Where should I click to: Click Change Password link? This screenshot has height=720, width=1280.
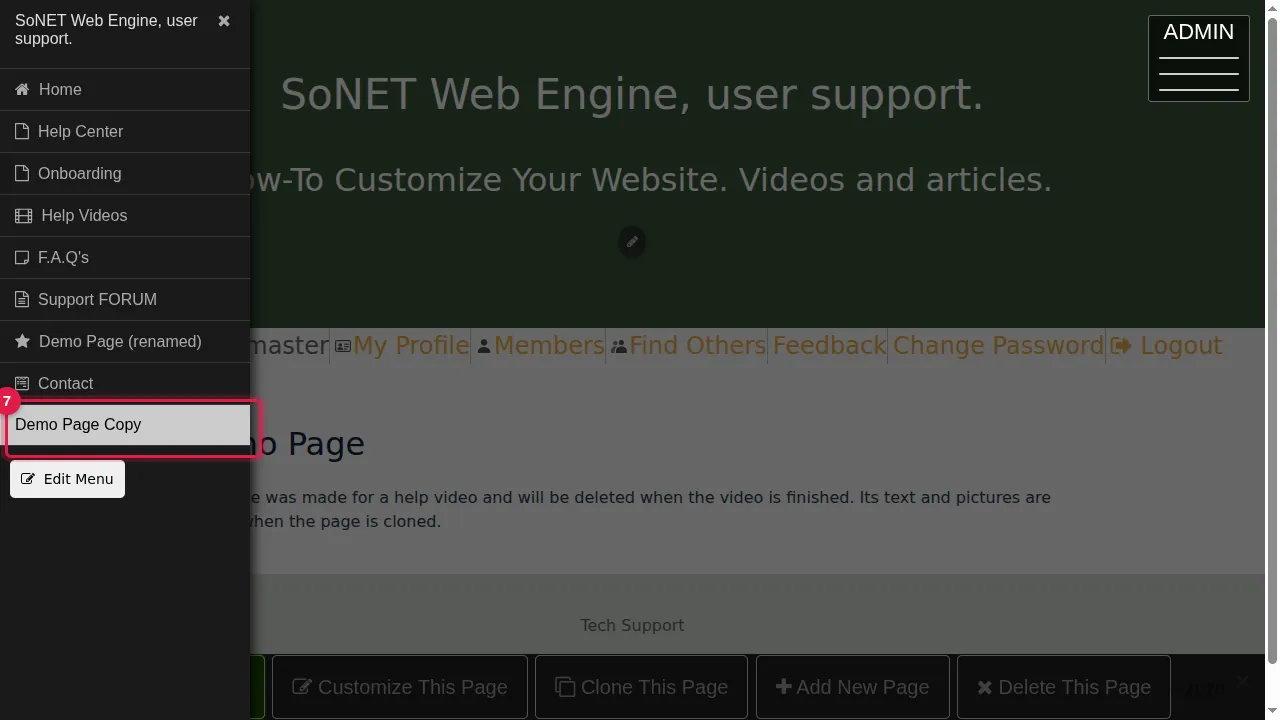998,346
